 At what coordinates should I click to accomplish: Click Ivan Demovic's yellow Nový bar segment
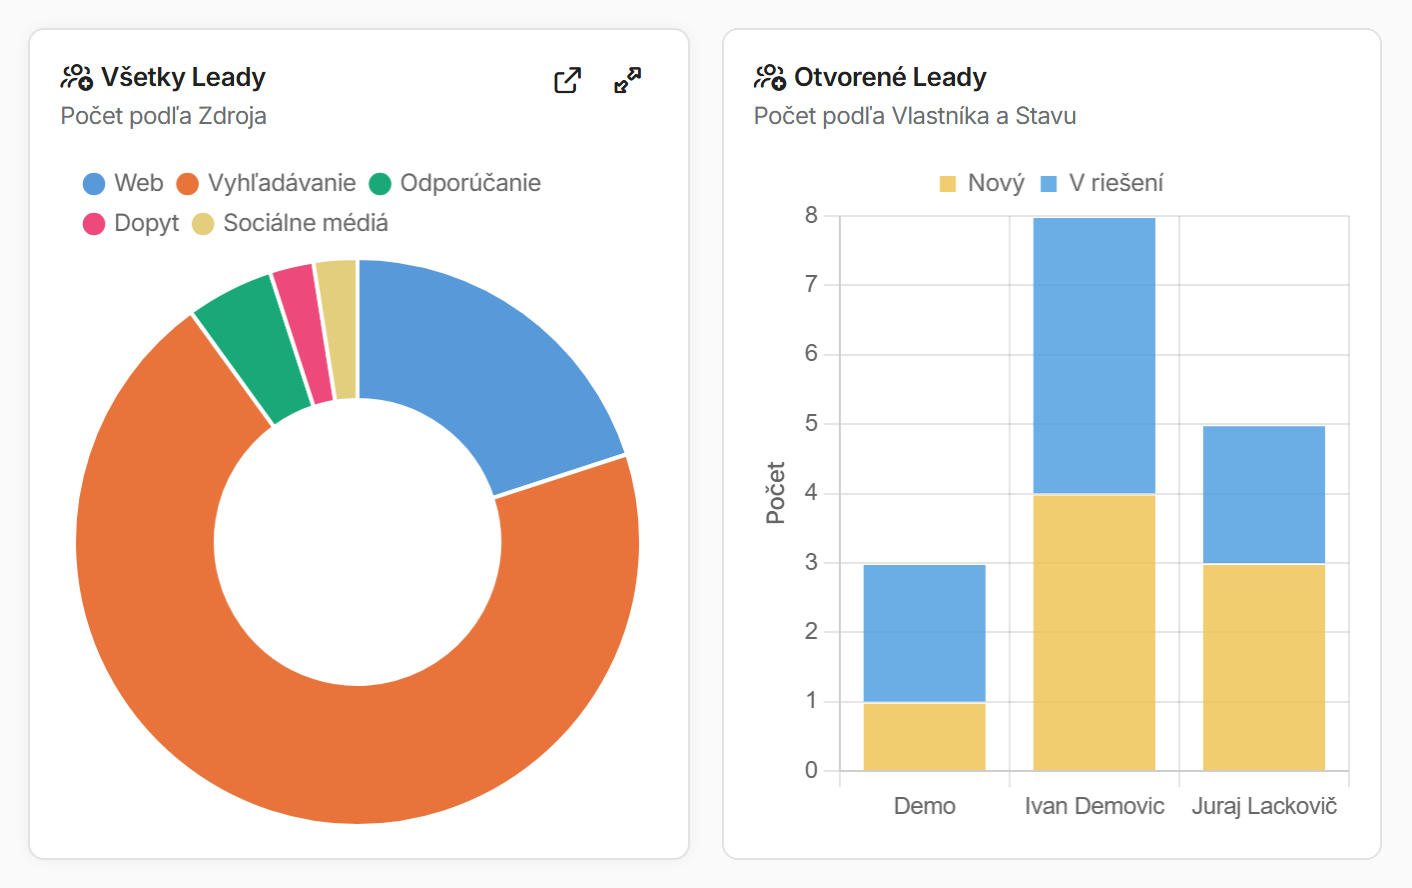pyautogui.click(x=1094, y=633)
